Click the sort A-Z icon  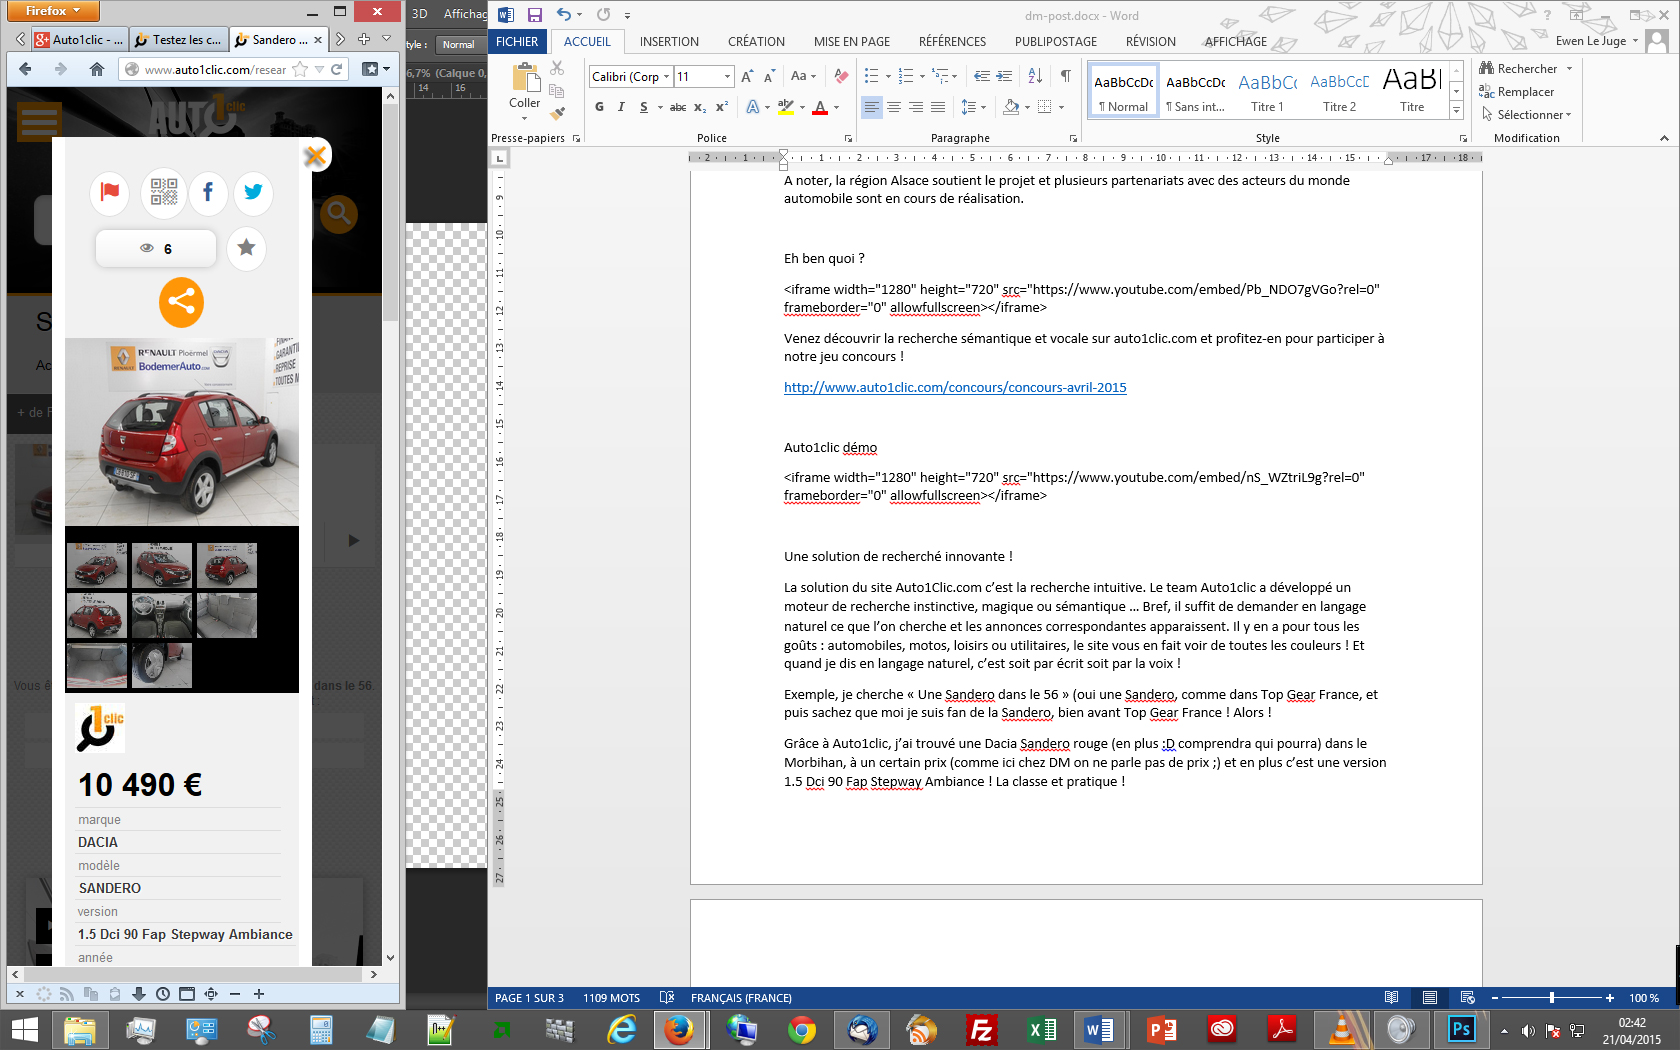coord(1035,76)
